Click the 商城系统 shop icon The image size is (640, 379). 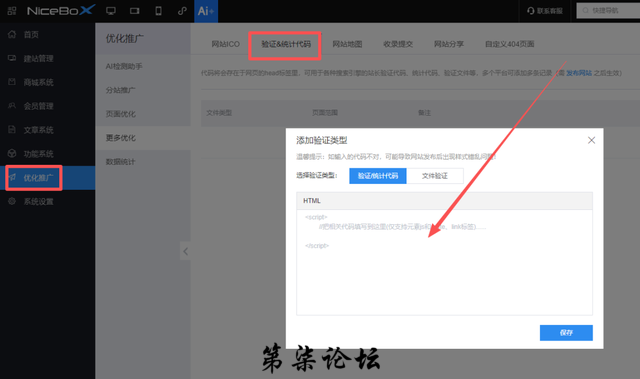pyautogui.click(x=12, y=82)
